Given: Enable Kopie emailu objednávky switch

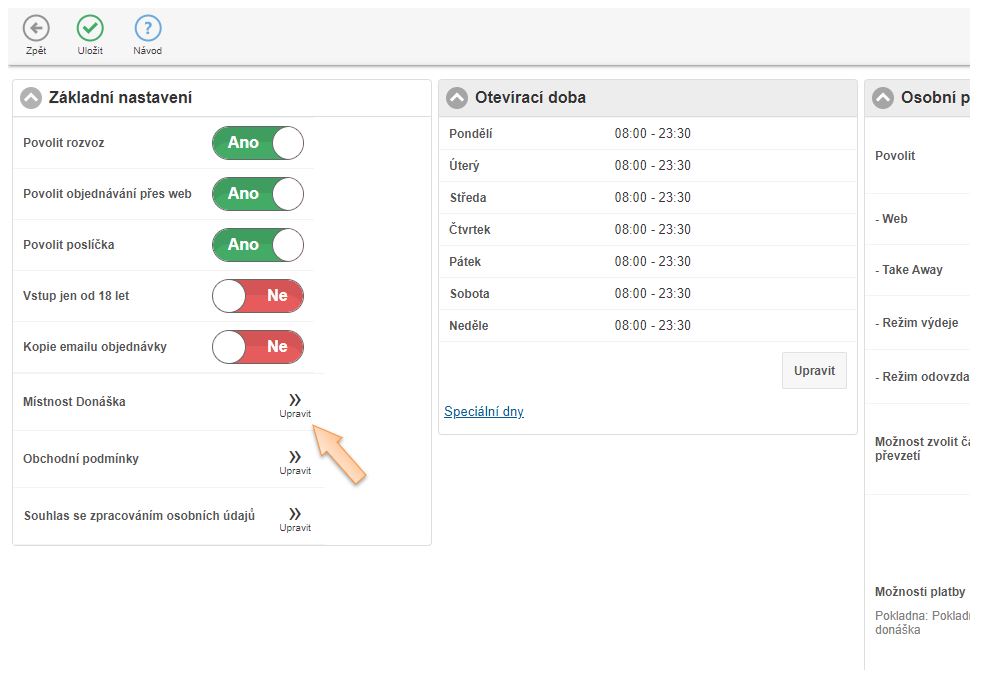Looking at the screenshot, I should [x=258, y=347].
